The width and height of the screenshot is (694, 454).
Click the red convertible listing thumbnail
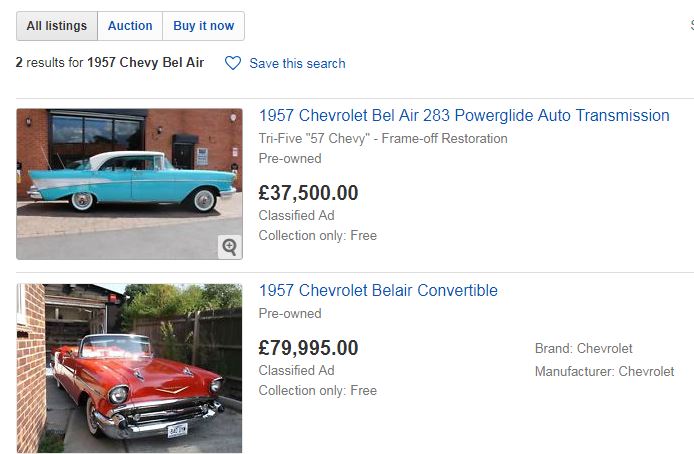pos(129,368)
